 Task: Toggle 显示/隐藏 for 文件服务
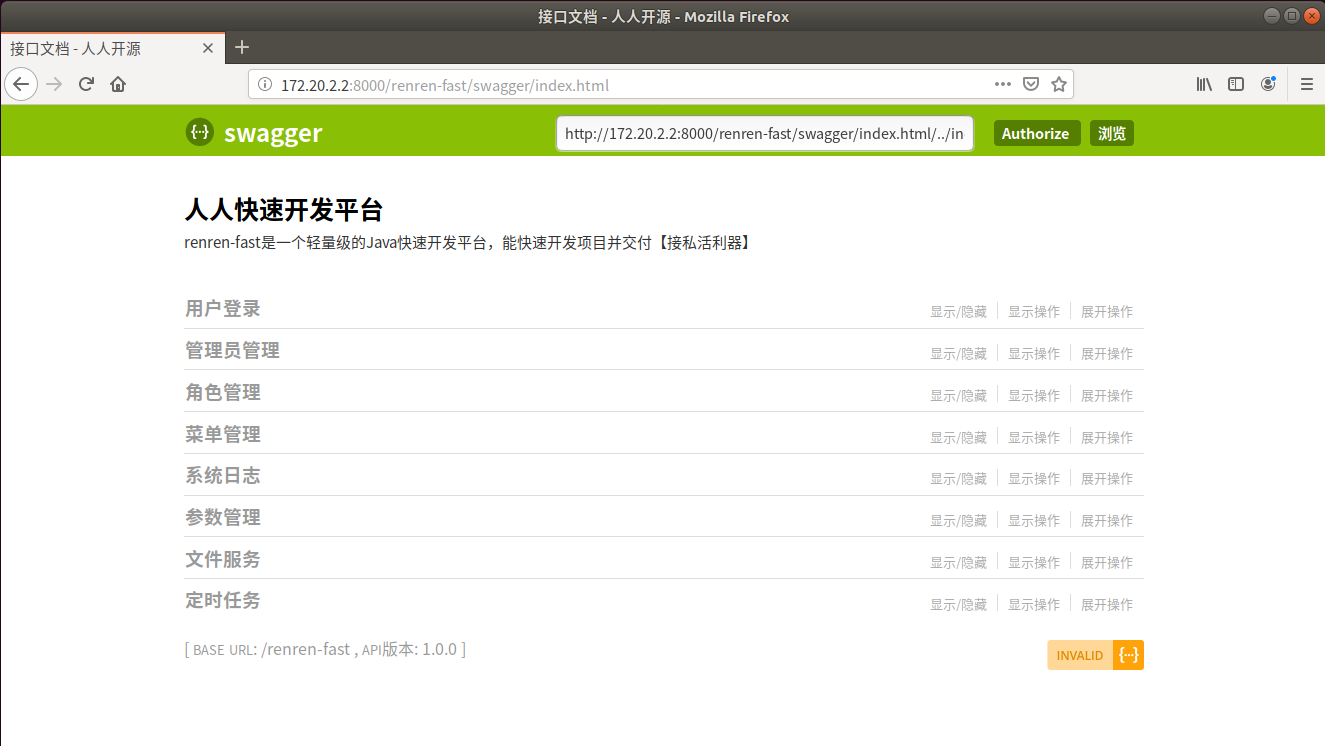958,563
